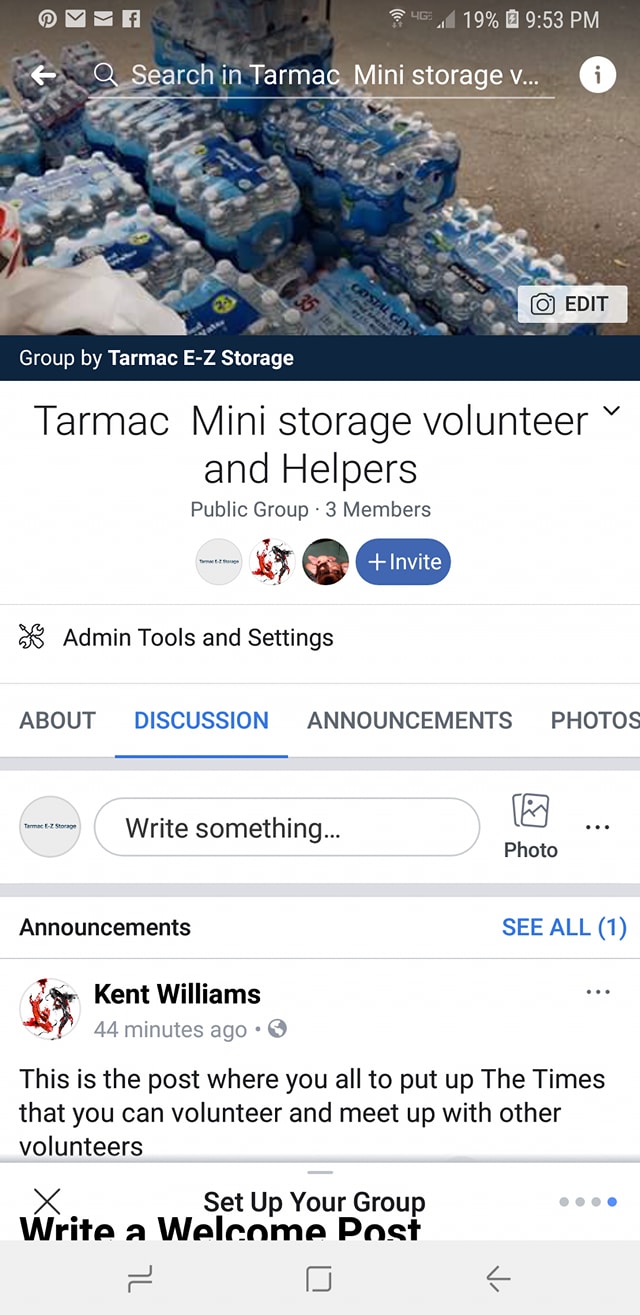
Task: Expand the group title dropdown chevron
Action: [613, 411]
